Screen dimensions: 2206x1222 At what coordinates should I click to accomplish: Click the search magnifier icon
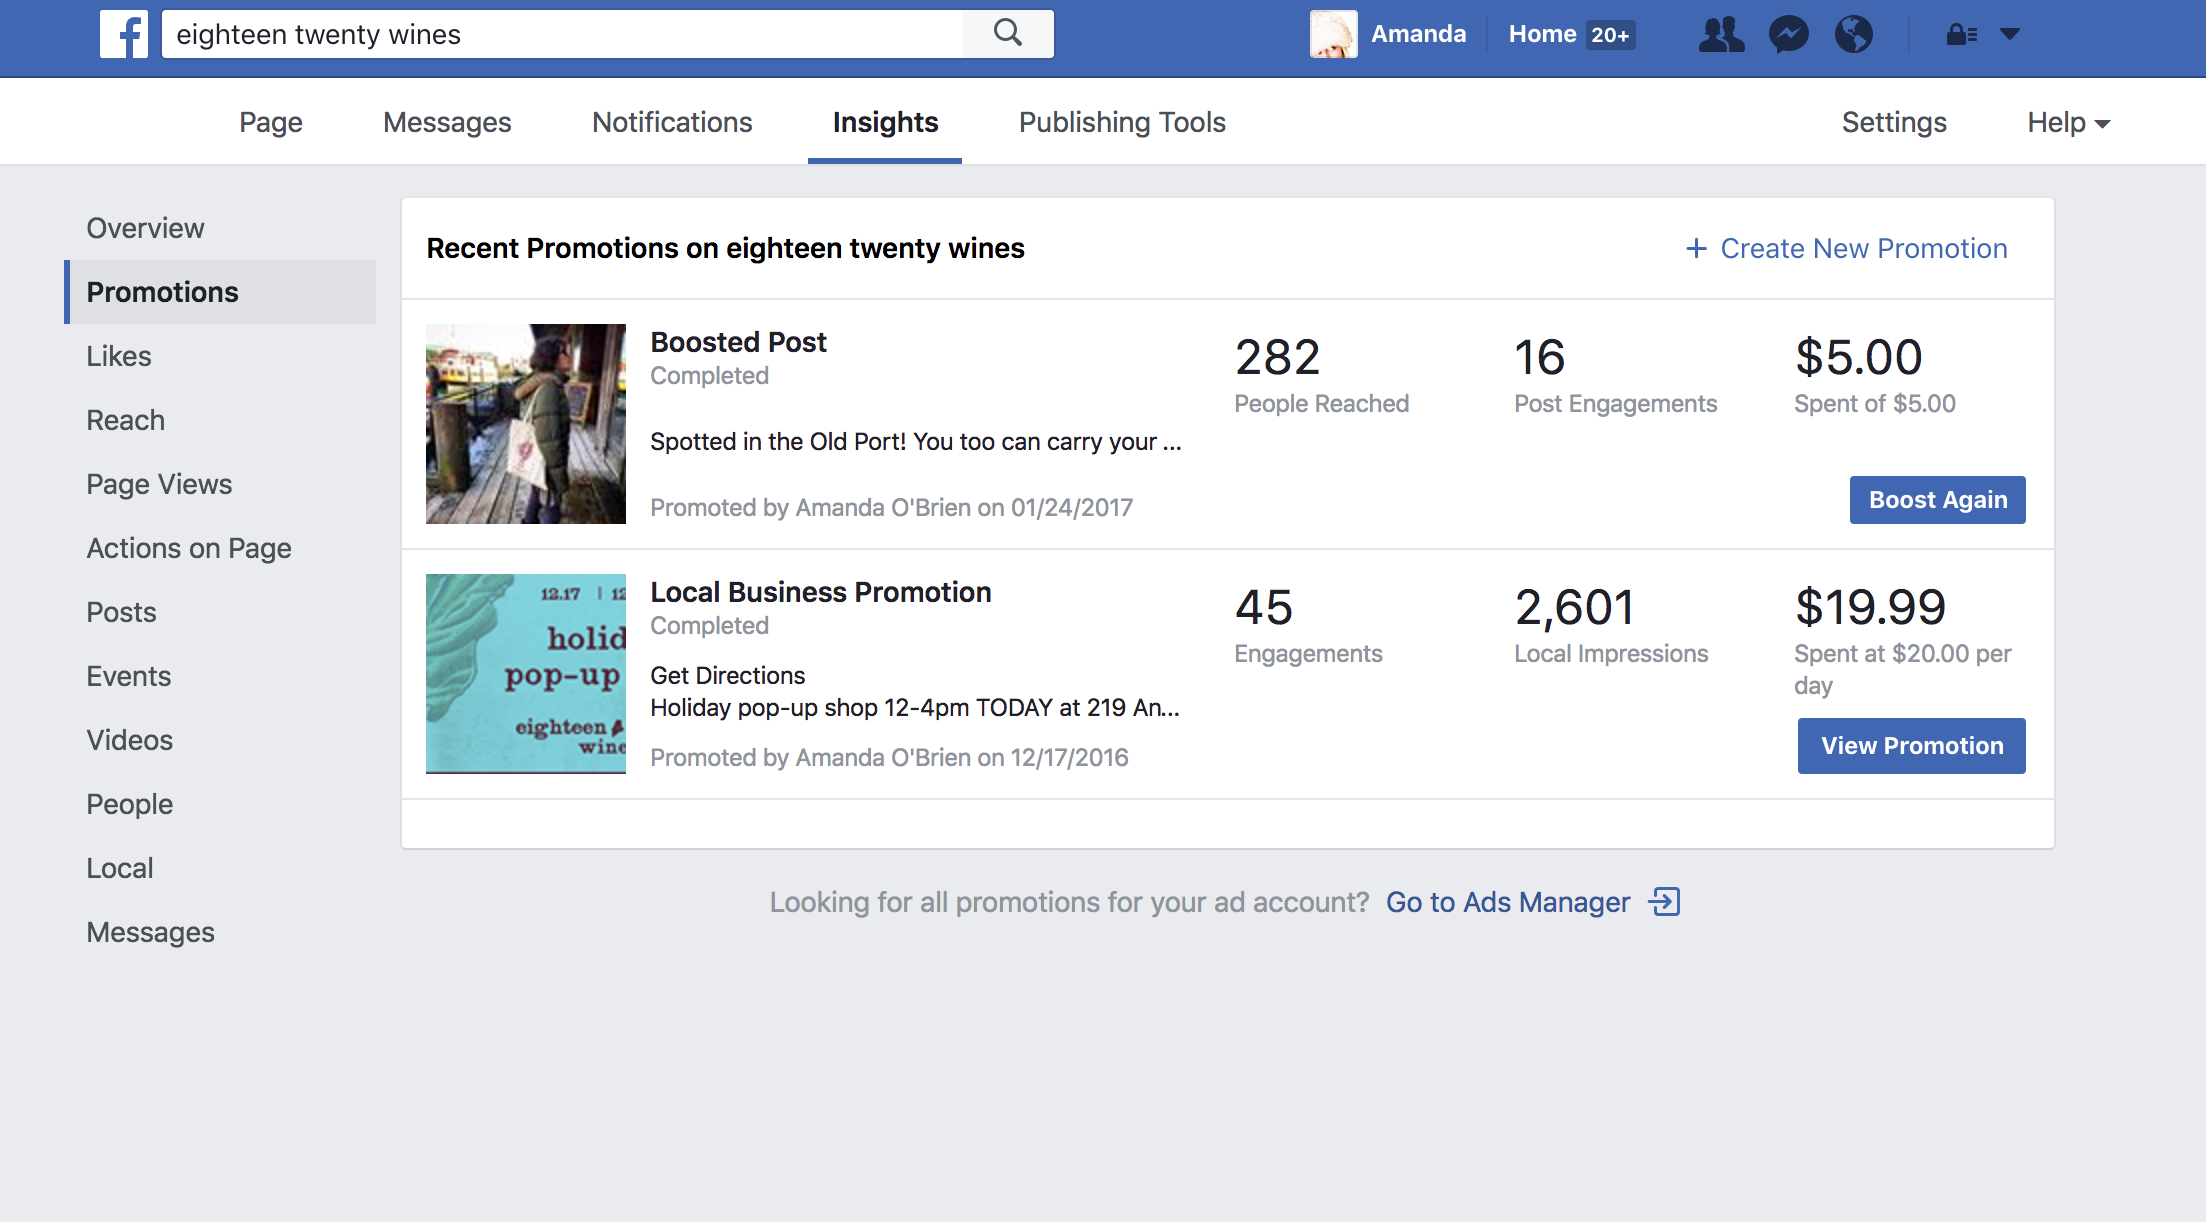tap(1008, 34)
